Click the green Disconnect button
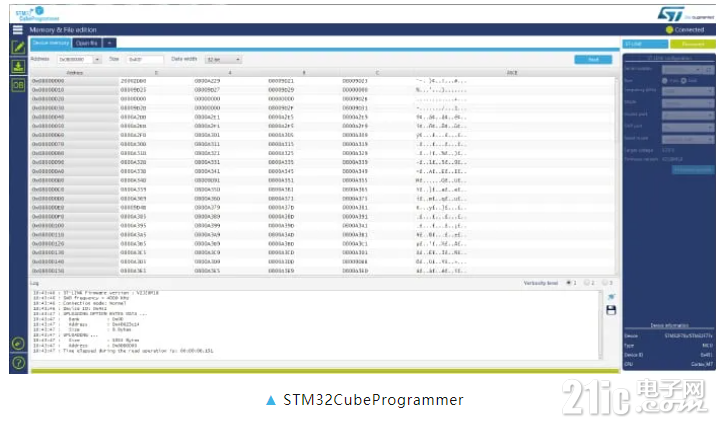 pyautogui.click(x=692, y=44)
